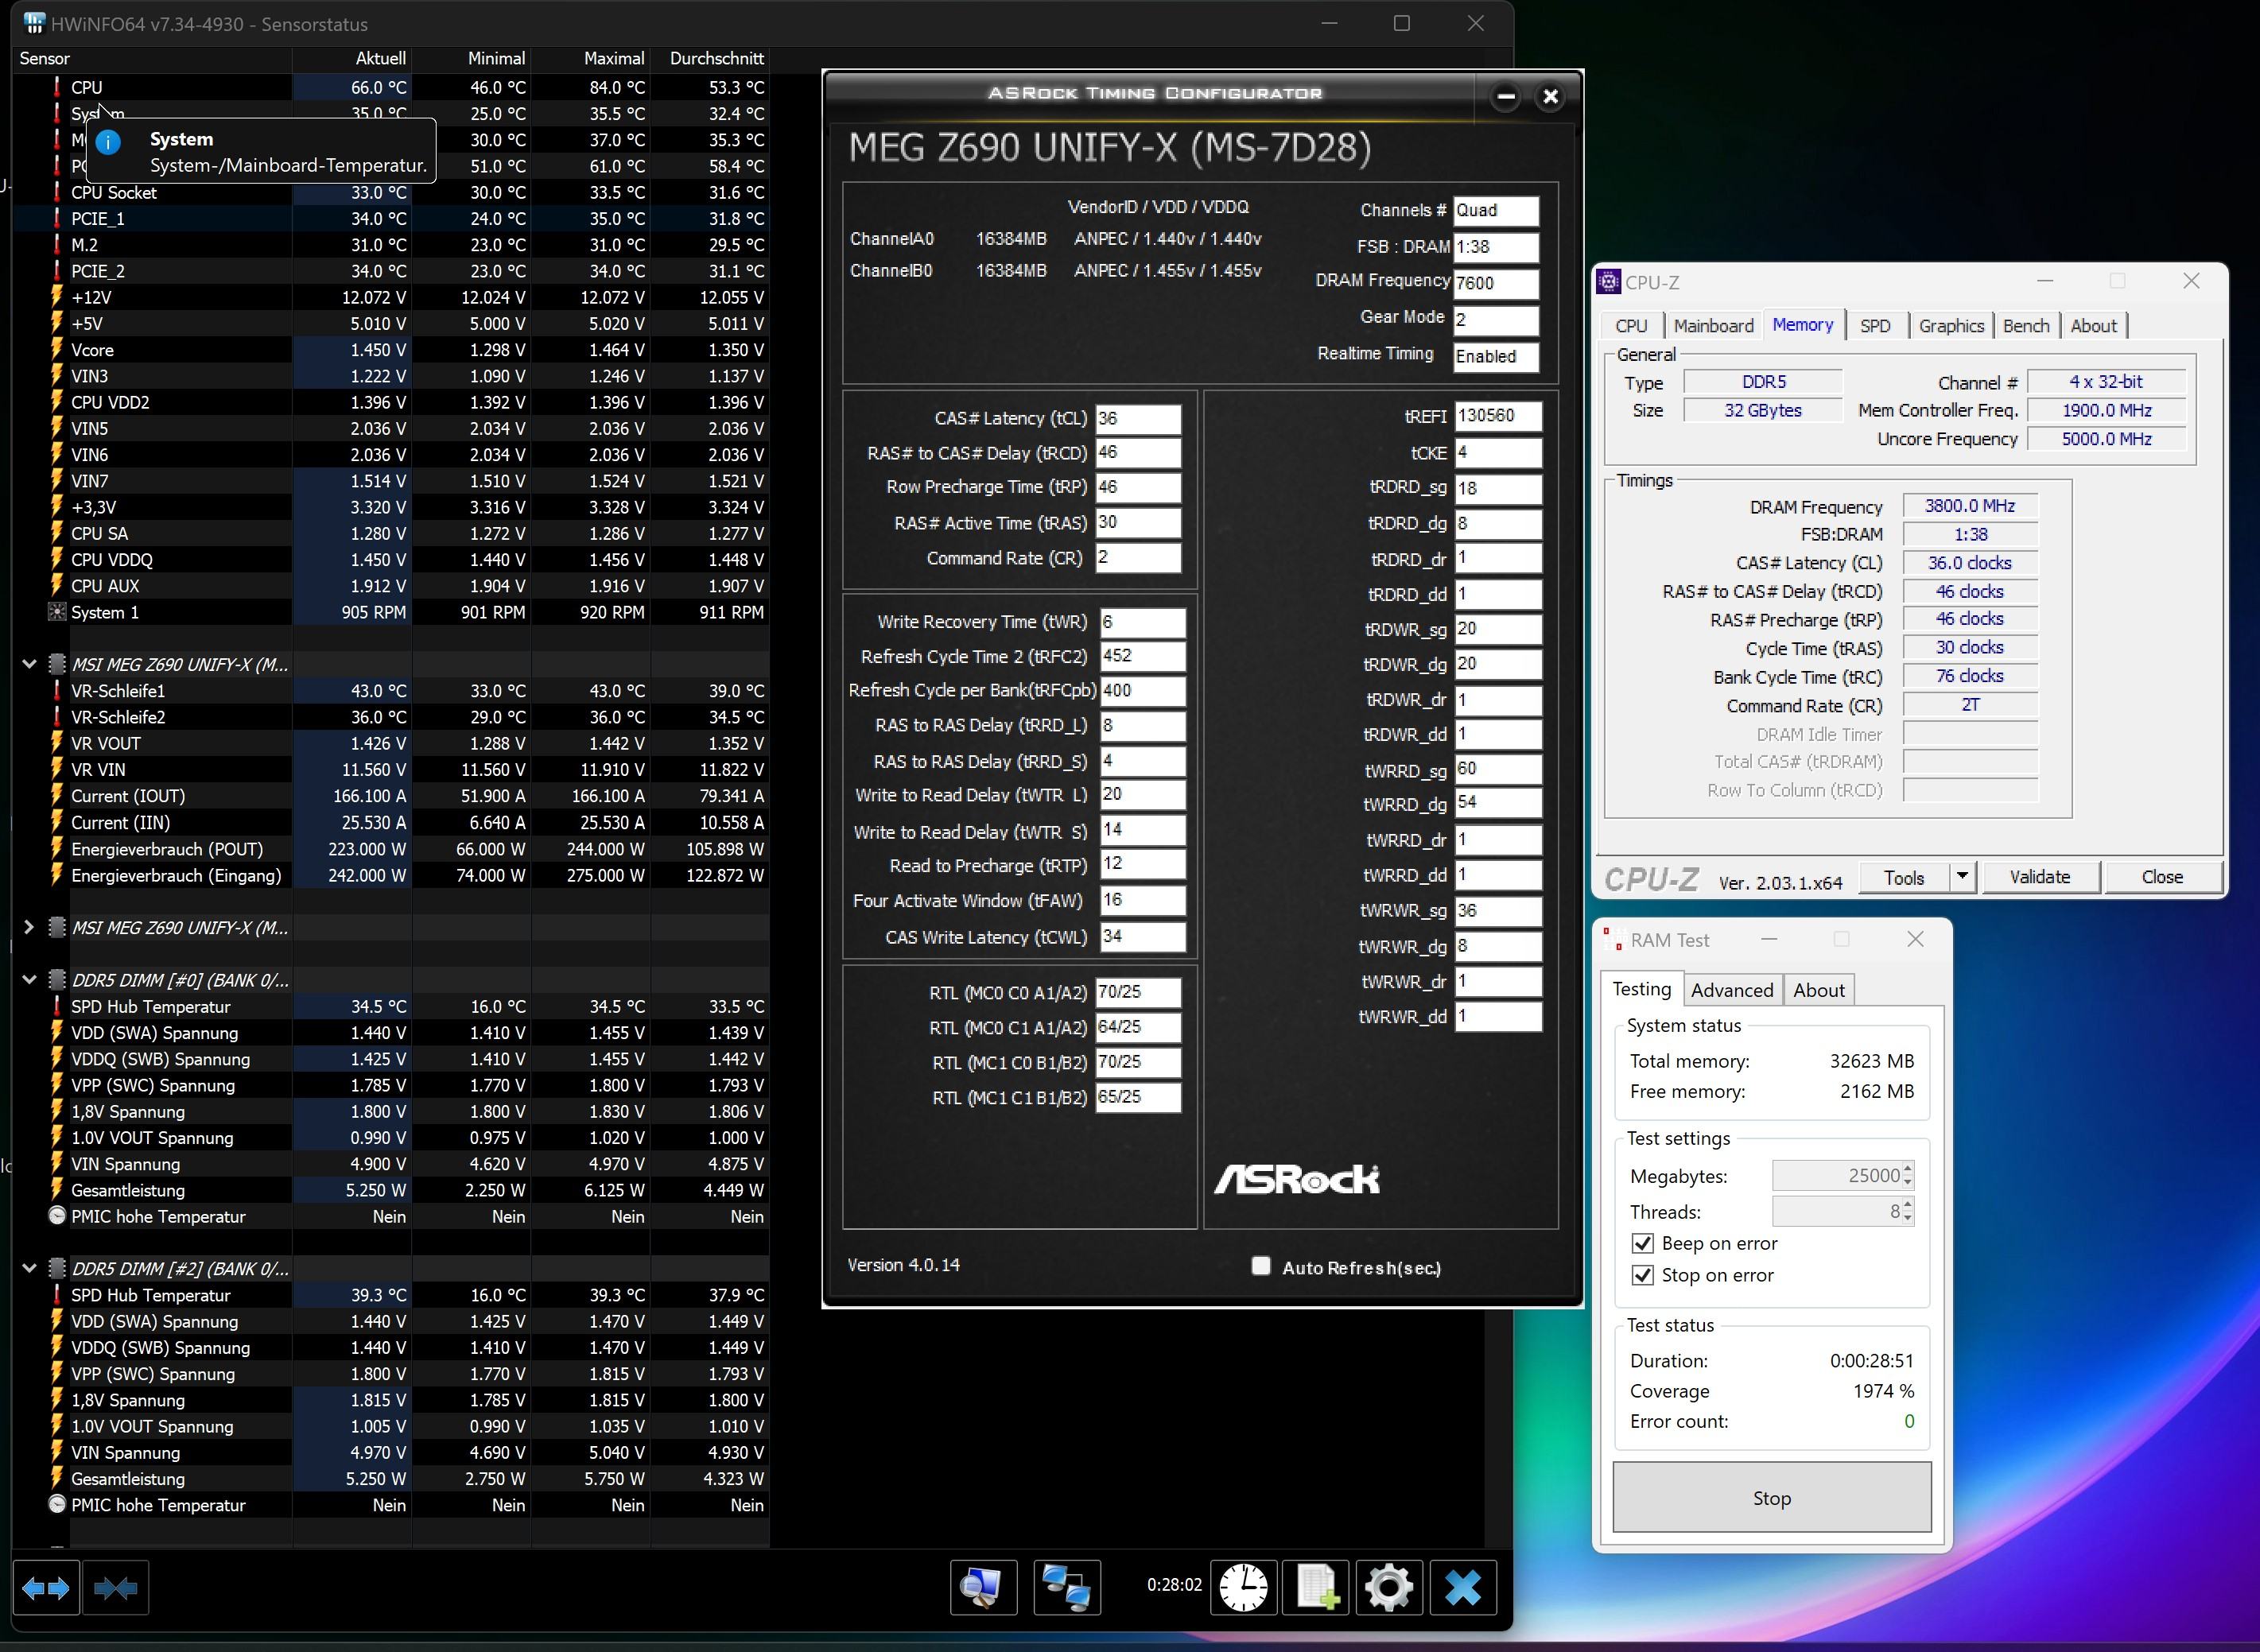This screenshot has height=1652, width=2260.
Task: Click Gear Mode field in Timing Configurator
Action: pyautogui.click(x=1496, y=320)
